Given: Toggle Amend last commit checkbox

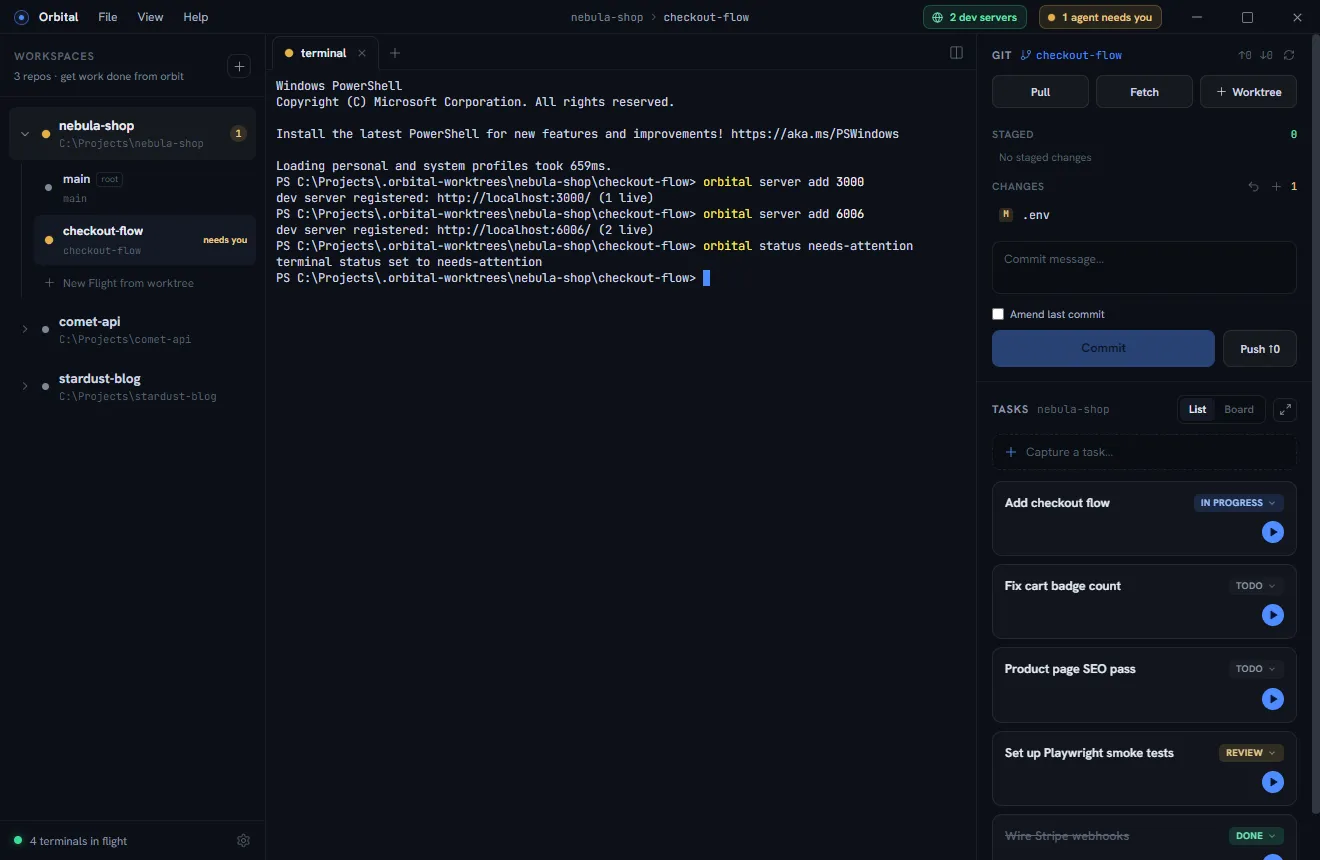Looking at the screenshot, I should click(x=998, y=314).
